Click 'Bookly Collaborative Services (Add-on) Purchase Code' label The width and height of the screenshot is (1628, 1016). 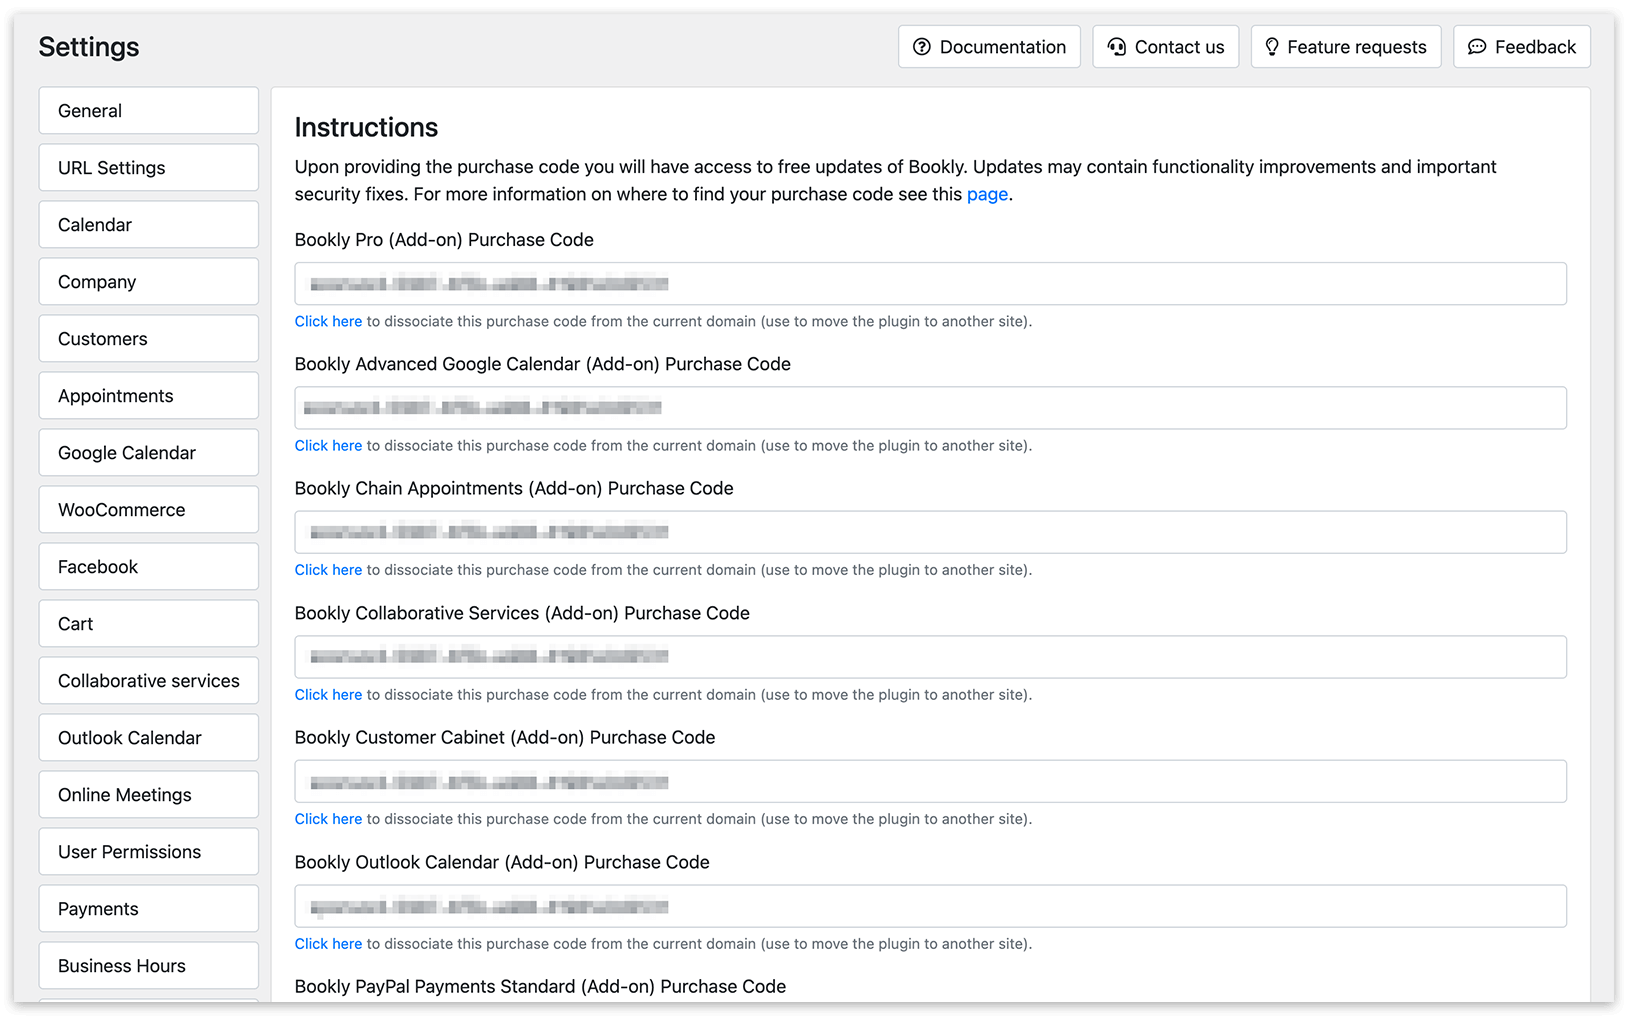522,613
